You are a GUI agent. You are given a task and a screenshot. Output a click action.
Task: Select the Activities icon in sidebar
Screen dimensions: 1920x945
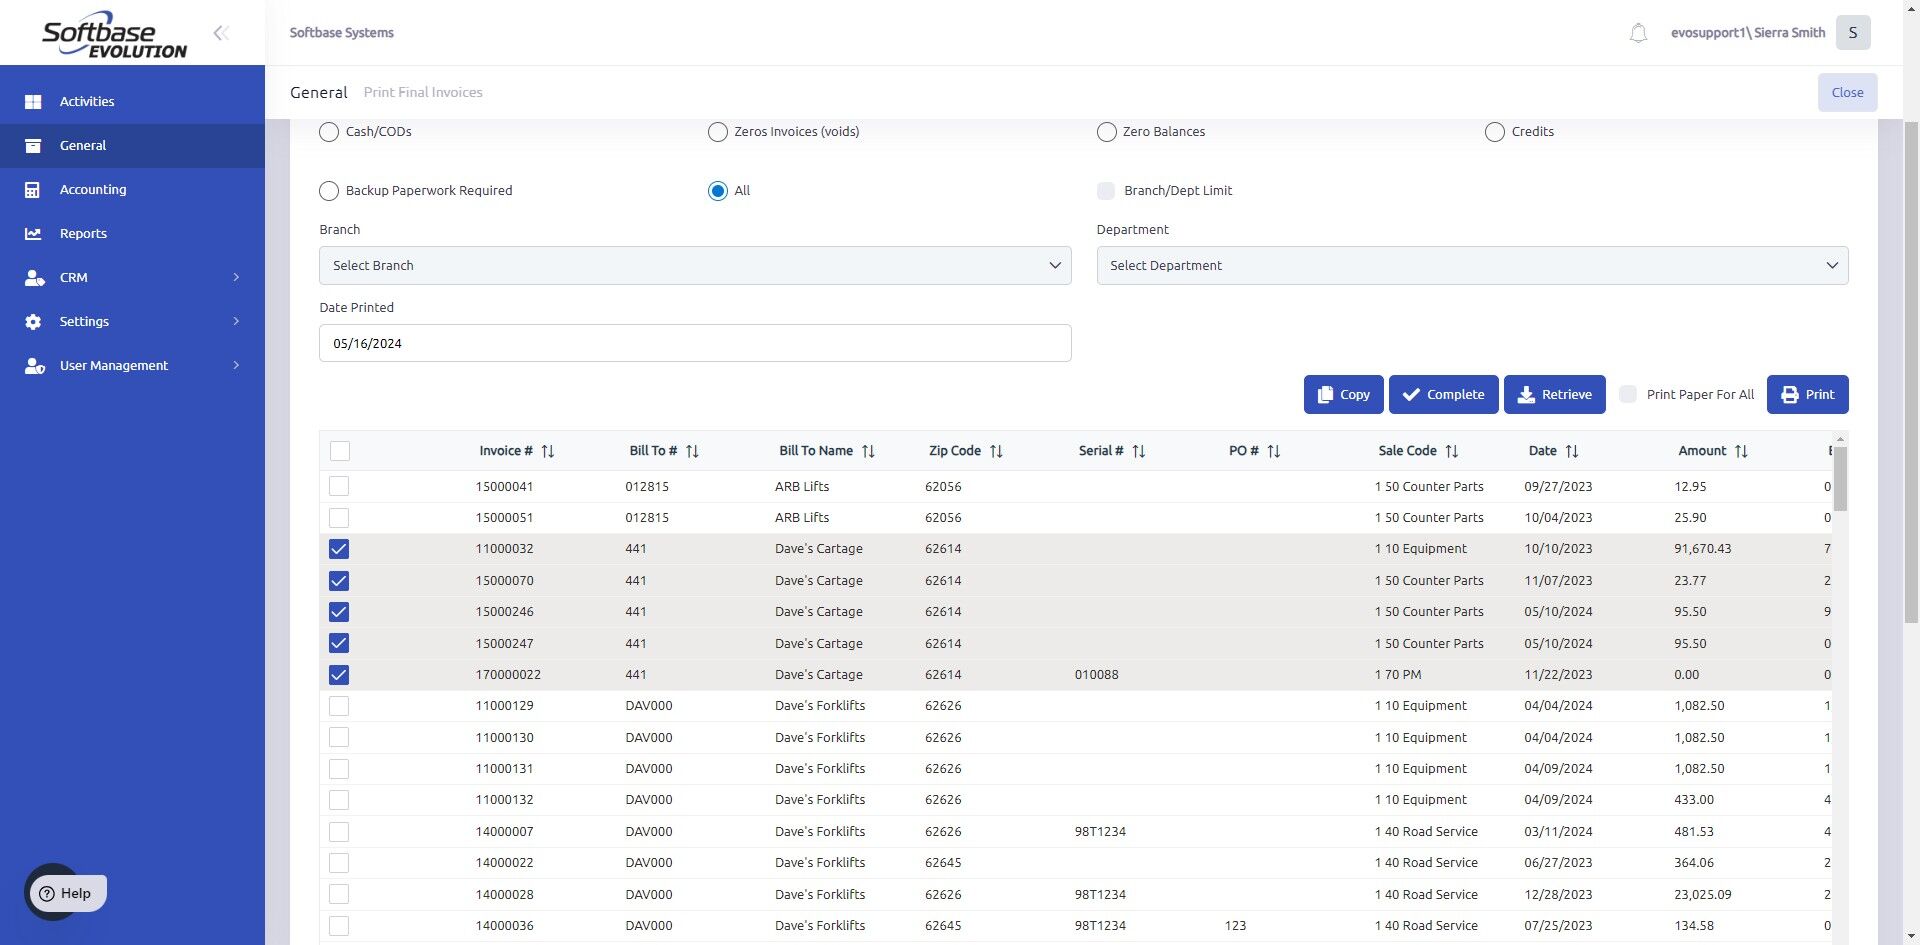[x=33, y=101]
